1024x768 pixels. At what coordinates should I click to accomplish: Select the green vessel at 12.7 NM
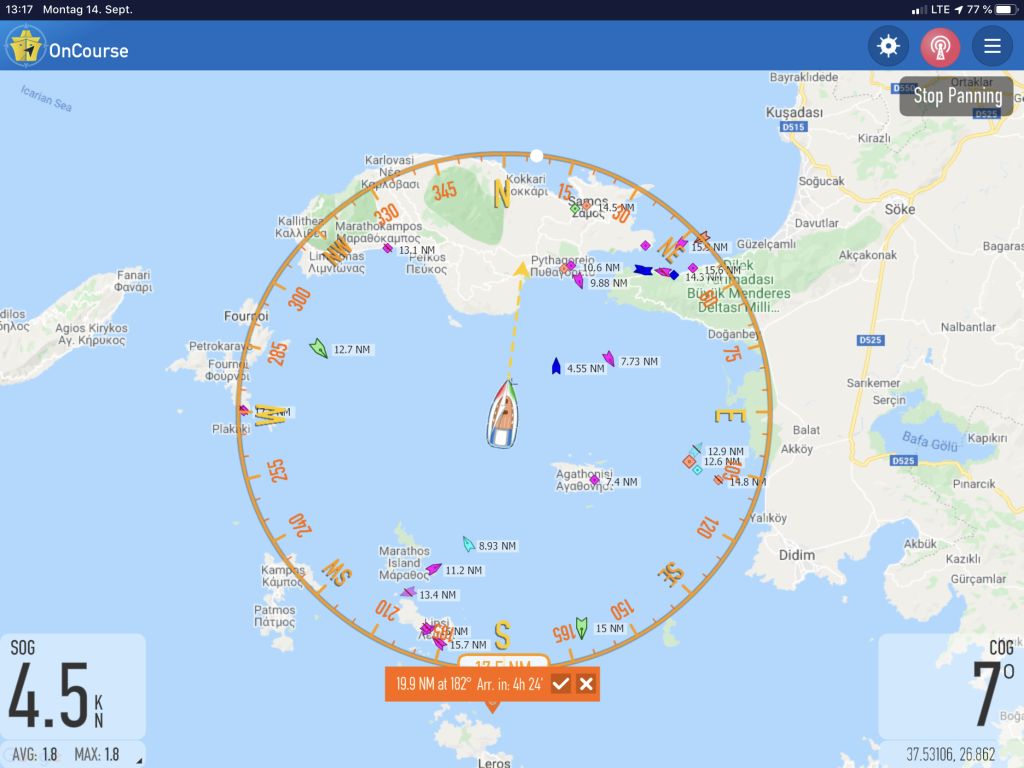point(319,348)
